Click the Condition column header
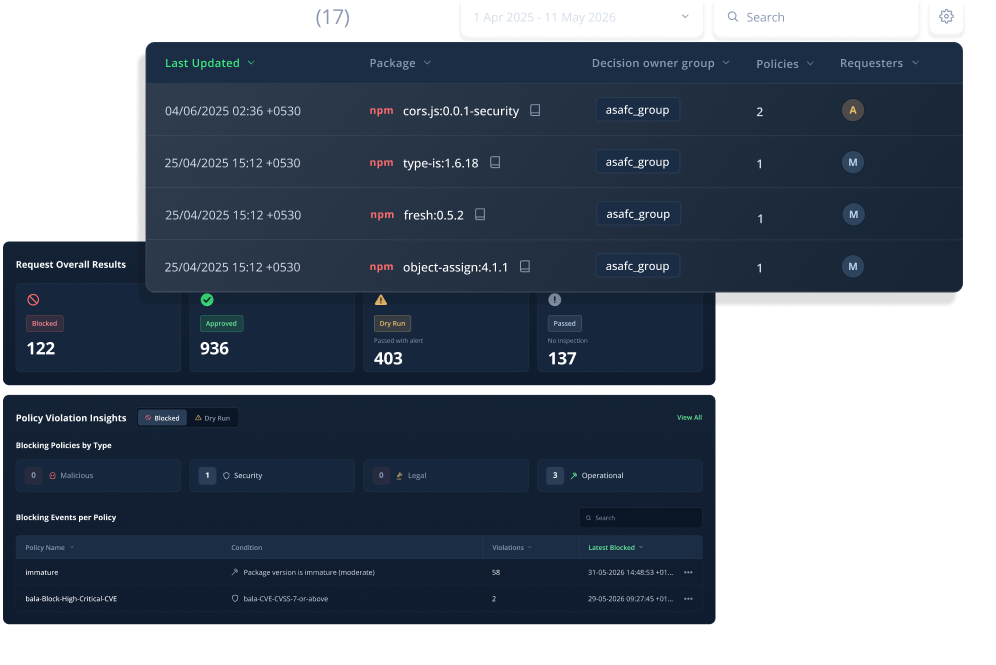This screenshot has width=996, height=665. (x=246, y=547)
